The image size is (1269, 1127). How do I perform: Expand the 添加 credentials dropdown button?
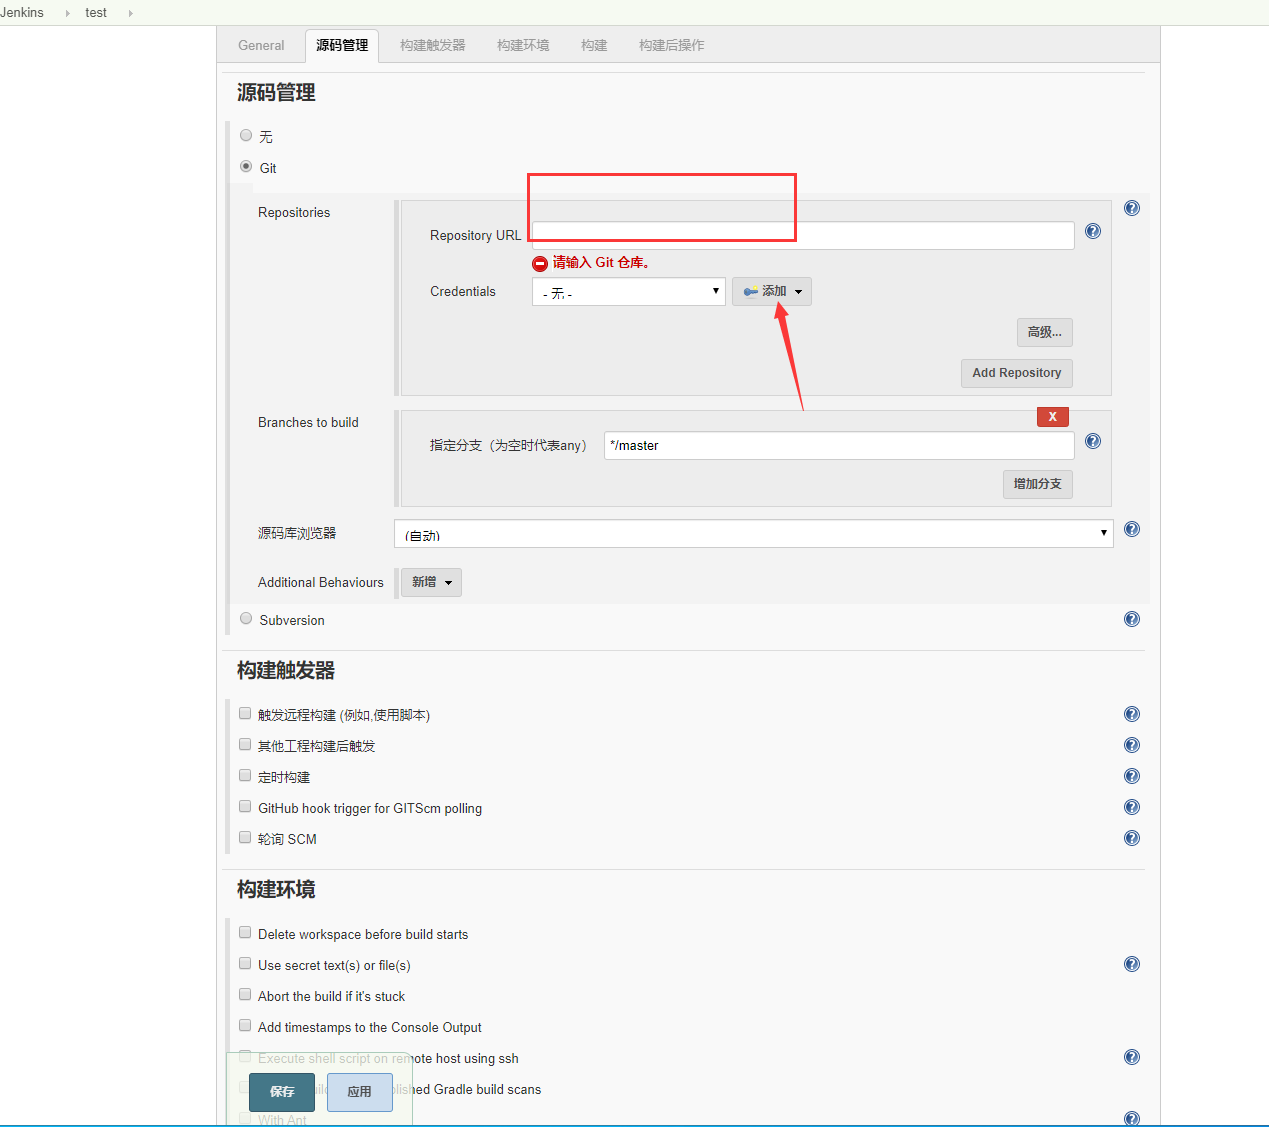tap(772, 291)
